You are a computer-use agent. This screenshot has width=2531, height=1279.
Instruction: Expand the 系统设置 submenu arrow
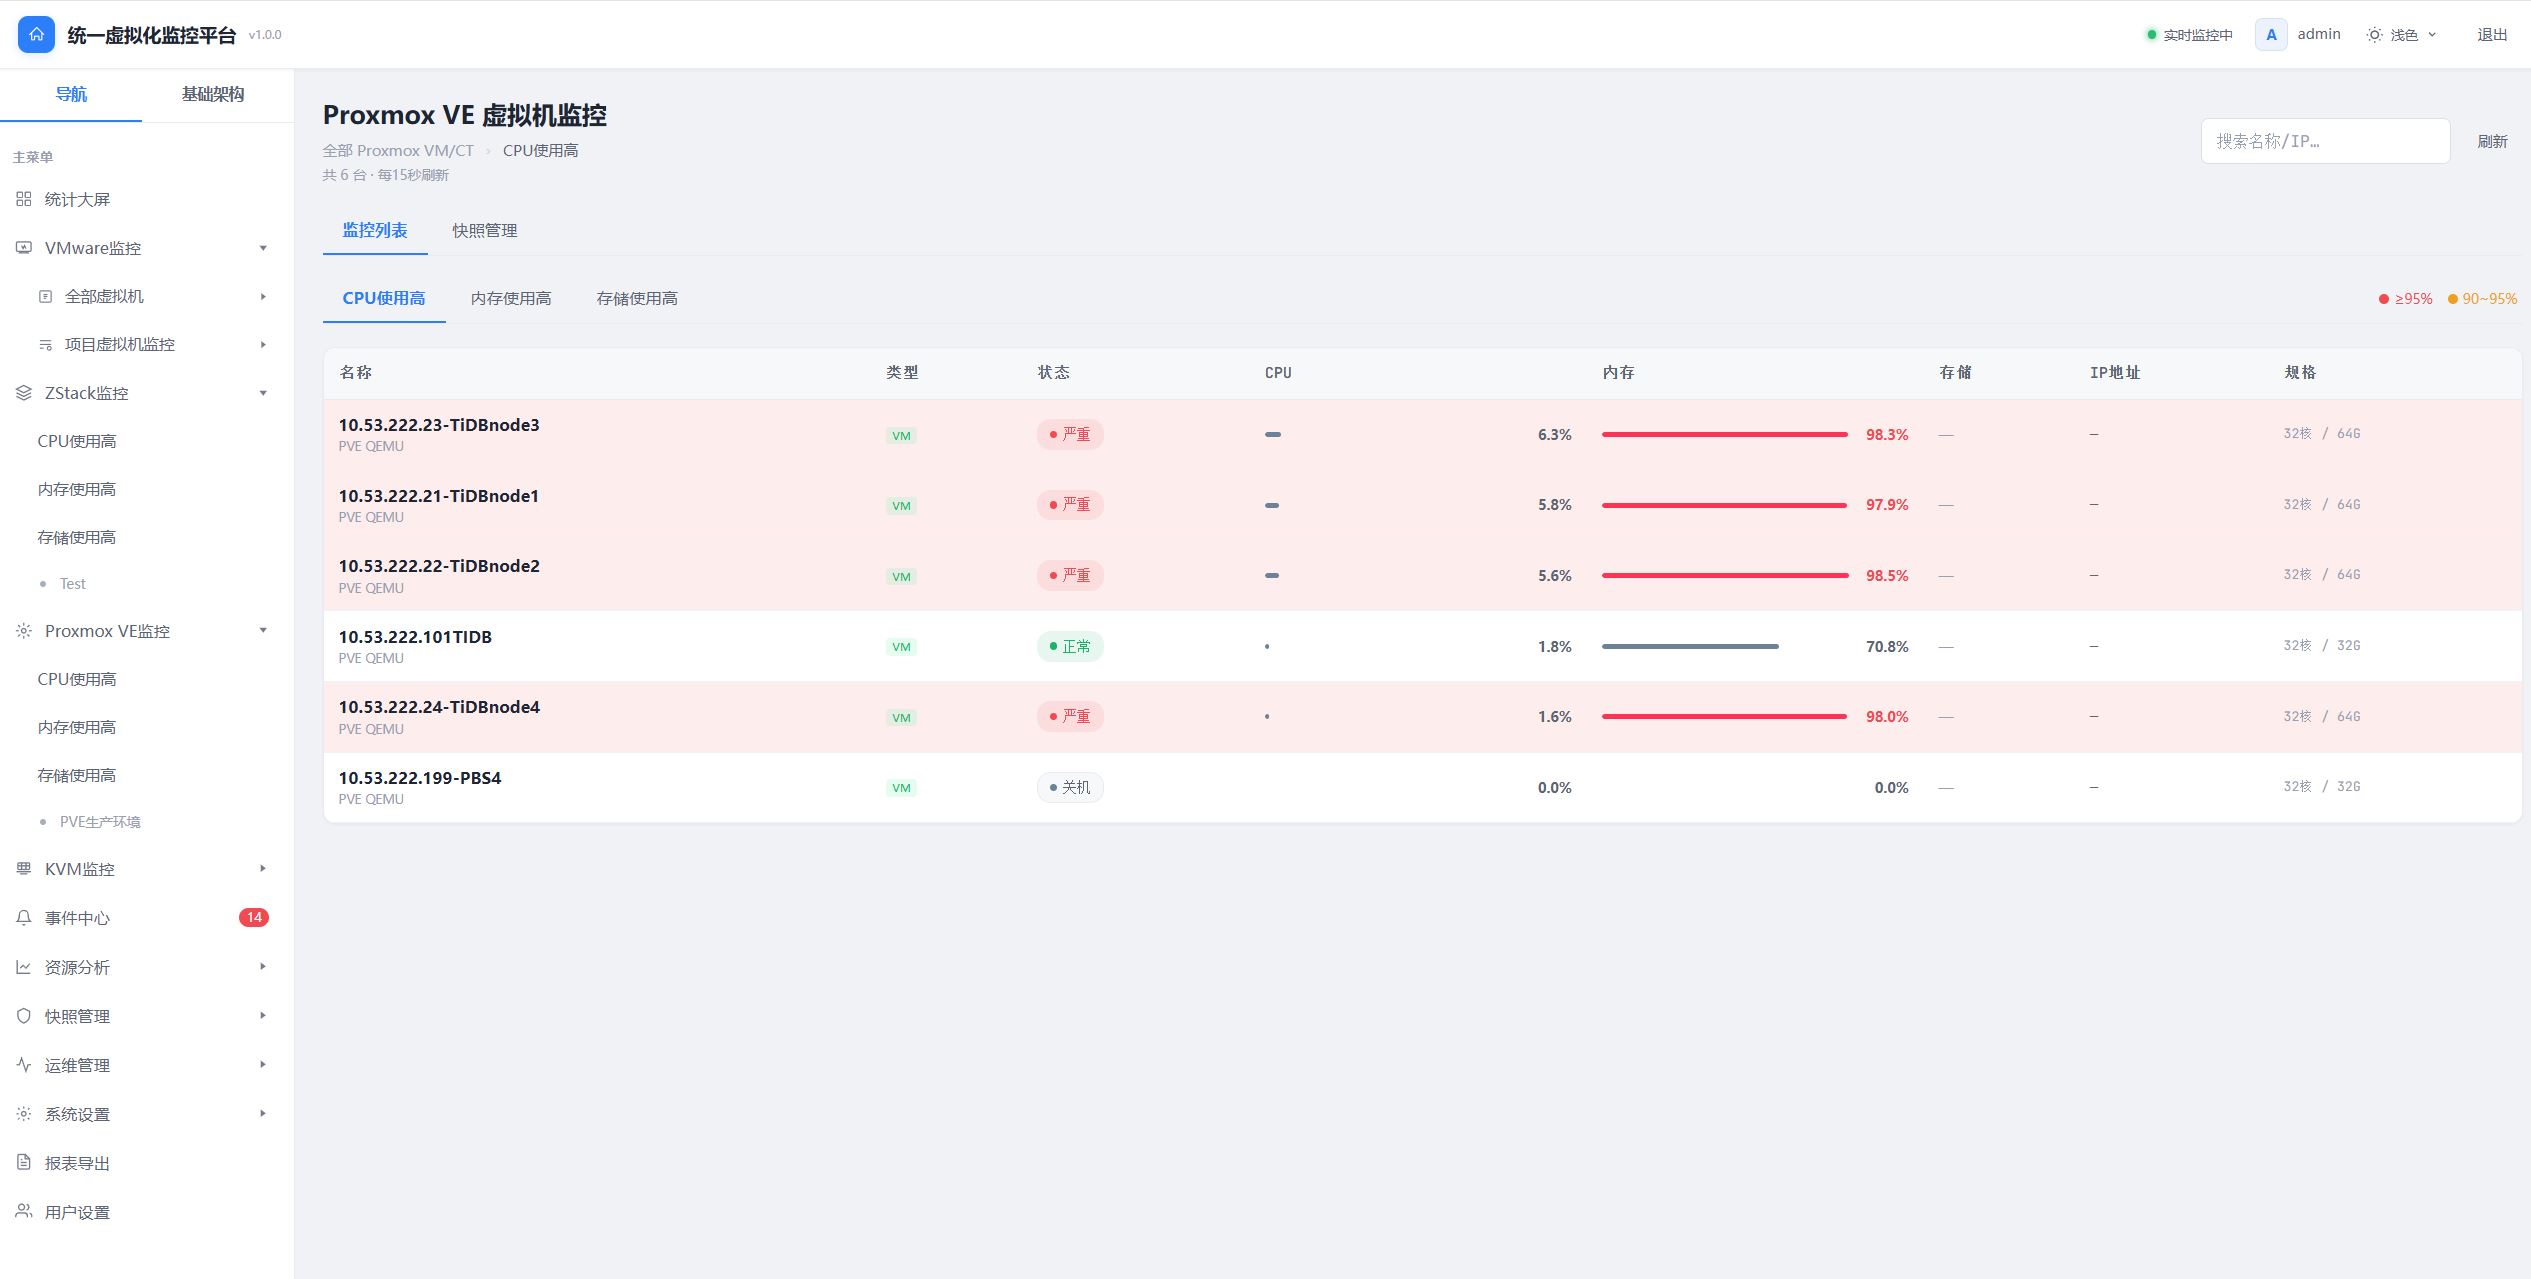[263, 1113]
